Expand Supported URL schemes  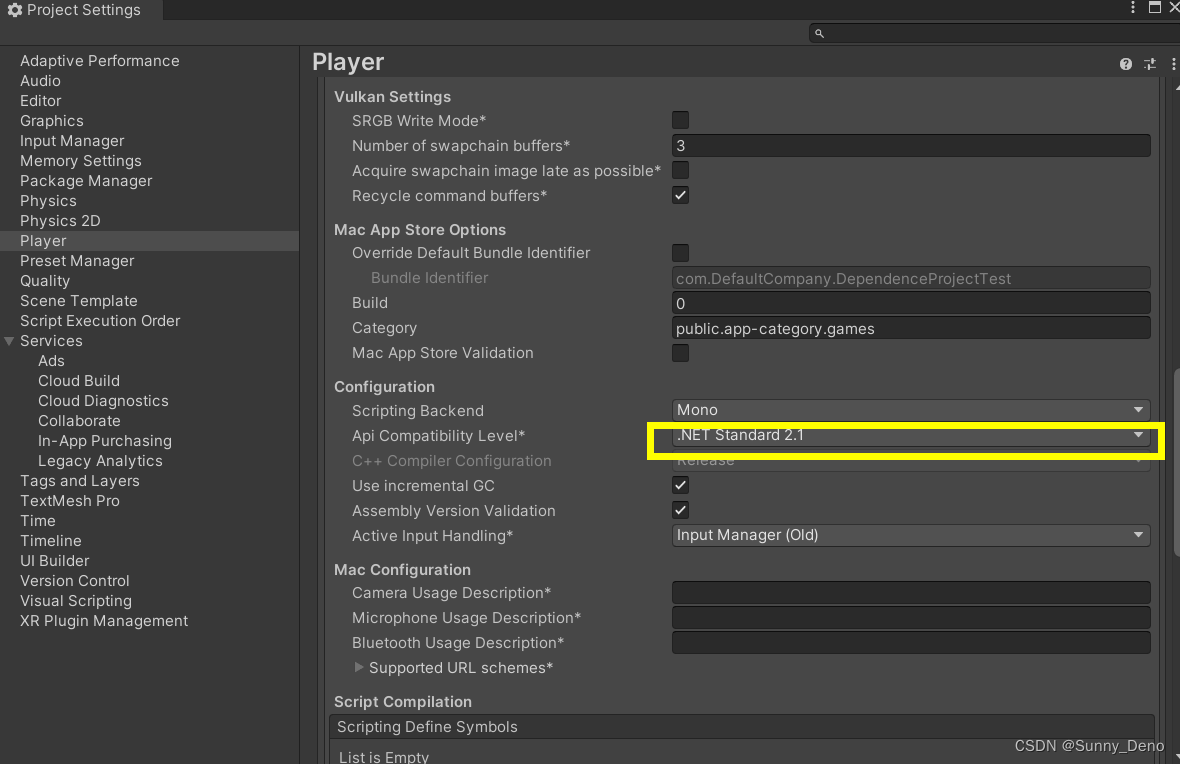coord(360,667)
